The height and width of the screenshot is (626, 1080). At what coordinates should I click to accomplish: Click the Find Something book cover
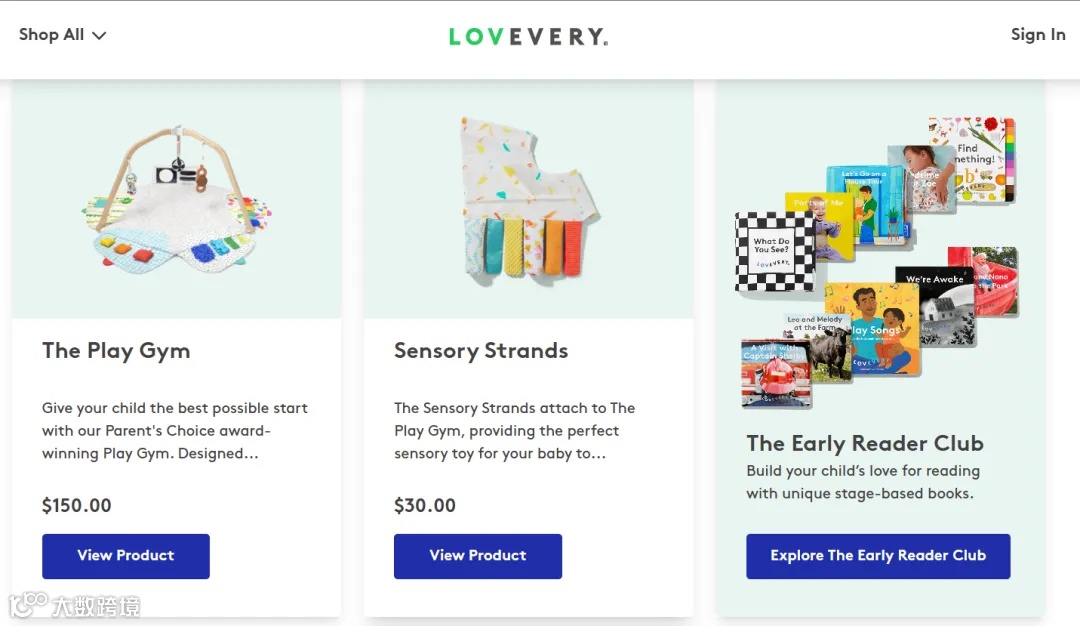coord(975,160)
